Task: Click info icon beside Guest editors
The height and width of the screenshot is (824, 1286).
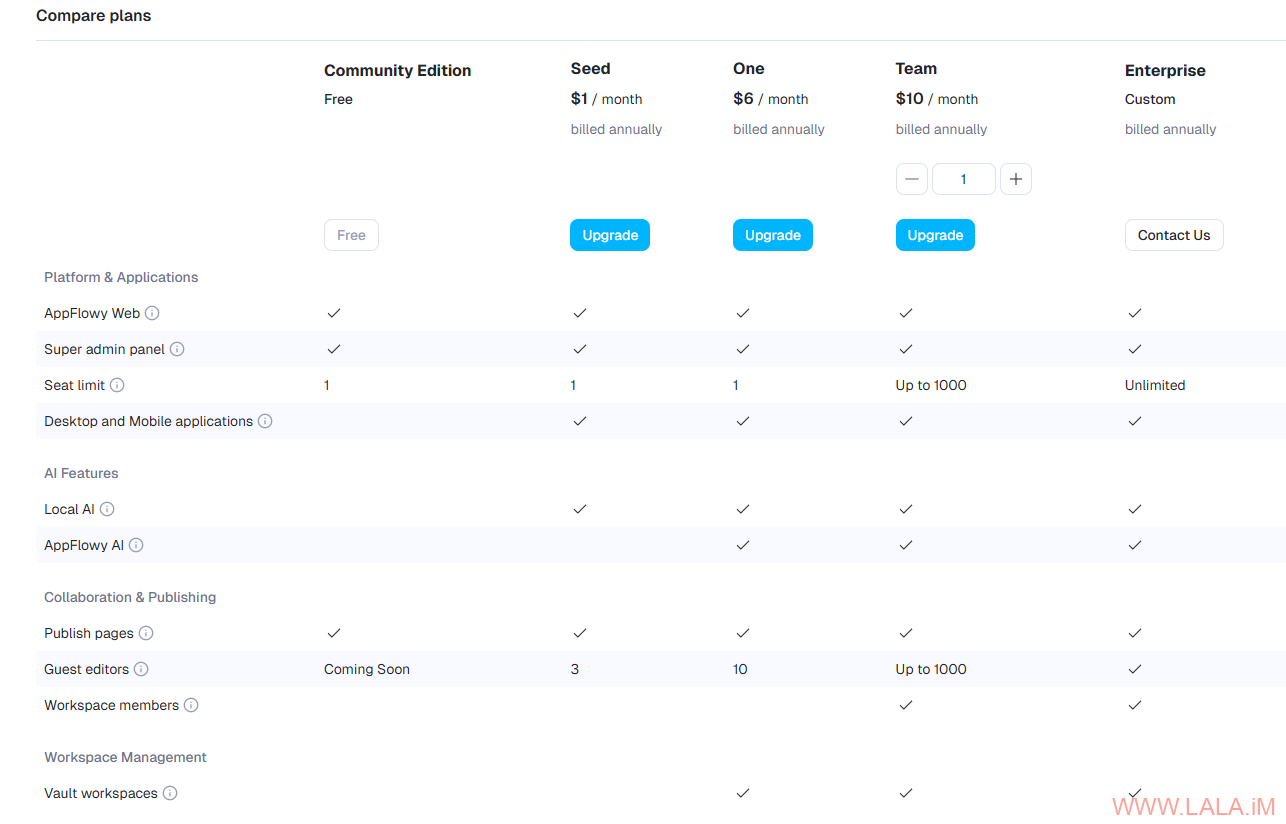Action: [x=141, y=669]
